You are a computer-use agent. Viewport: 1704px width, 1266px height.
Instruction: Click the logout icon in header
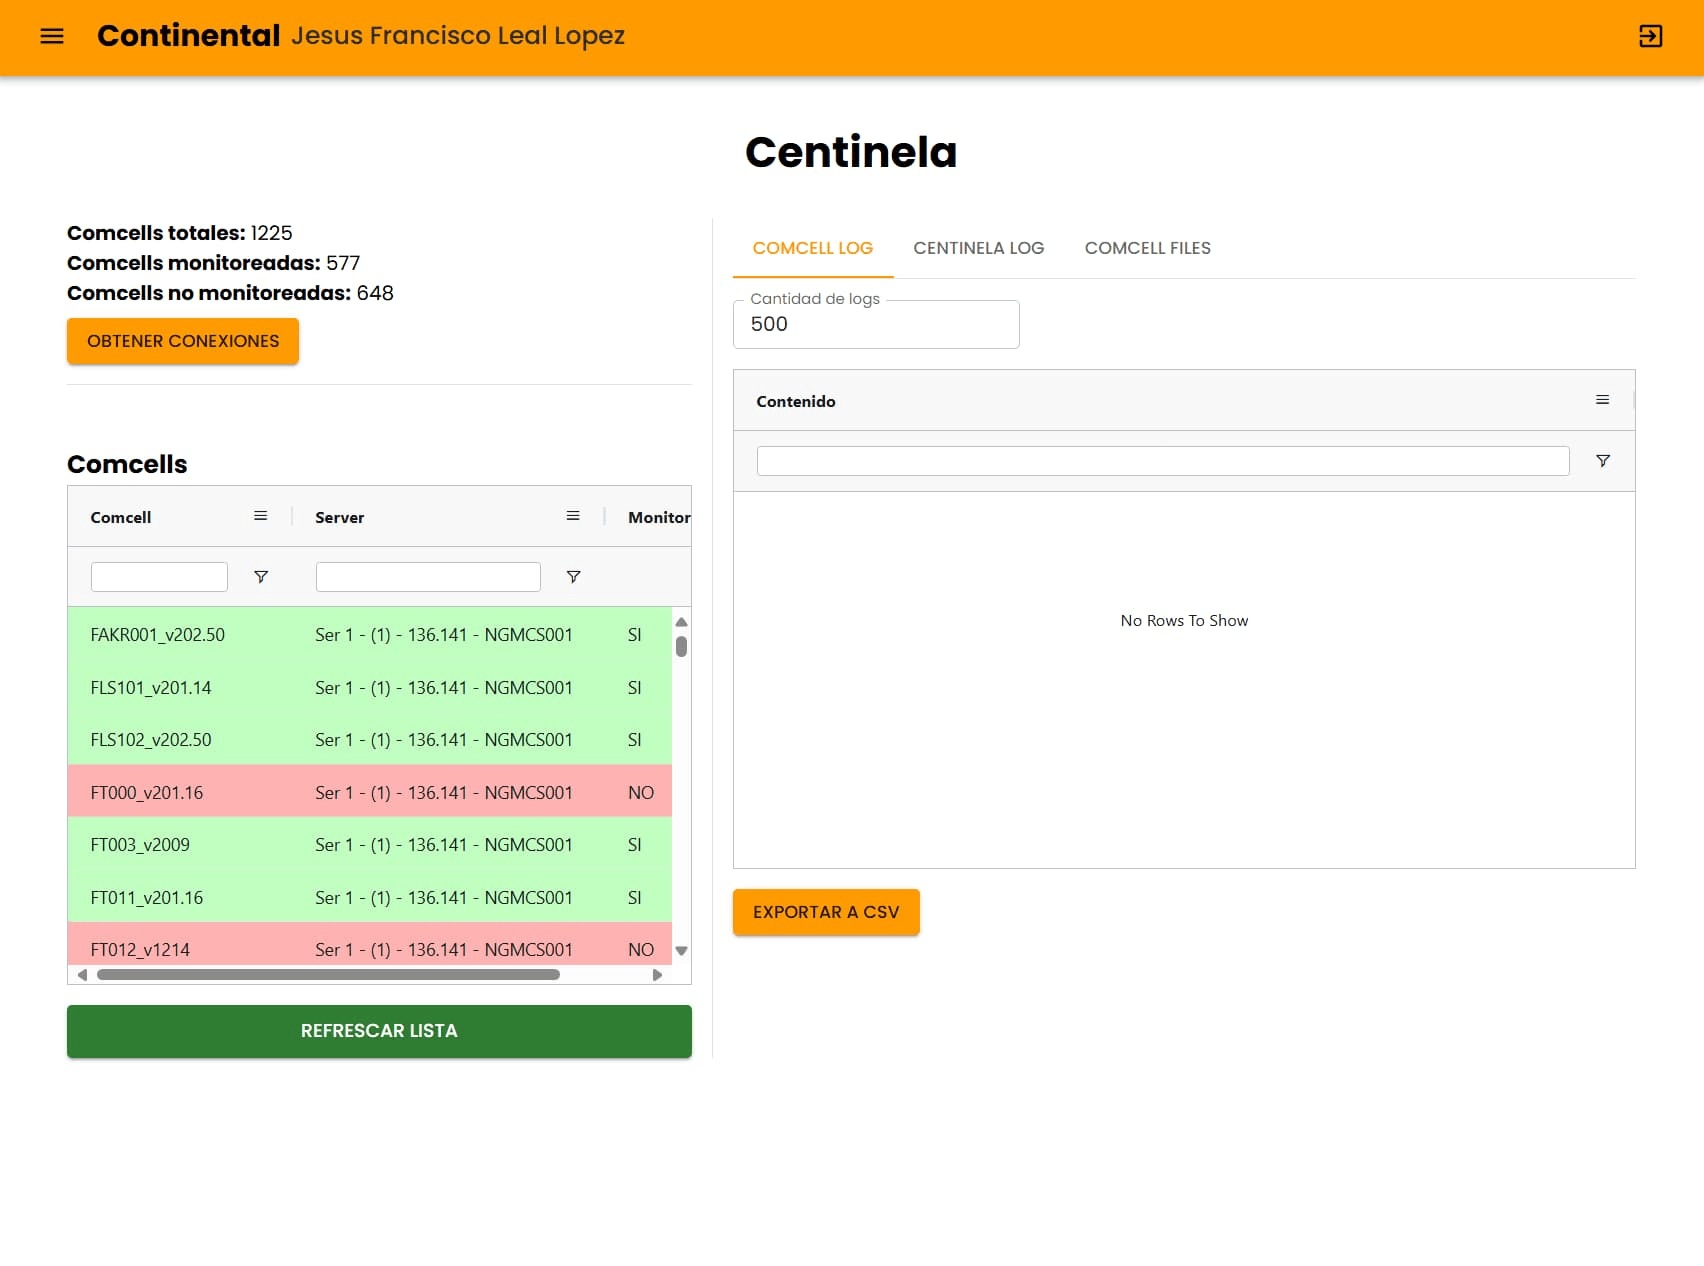click(1650, 36)
